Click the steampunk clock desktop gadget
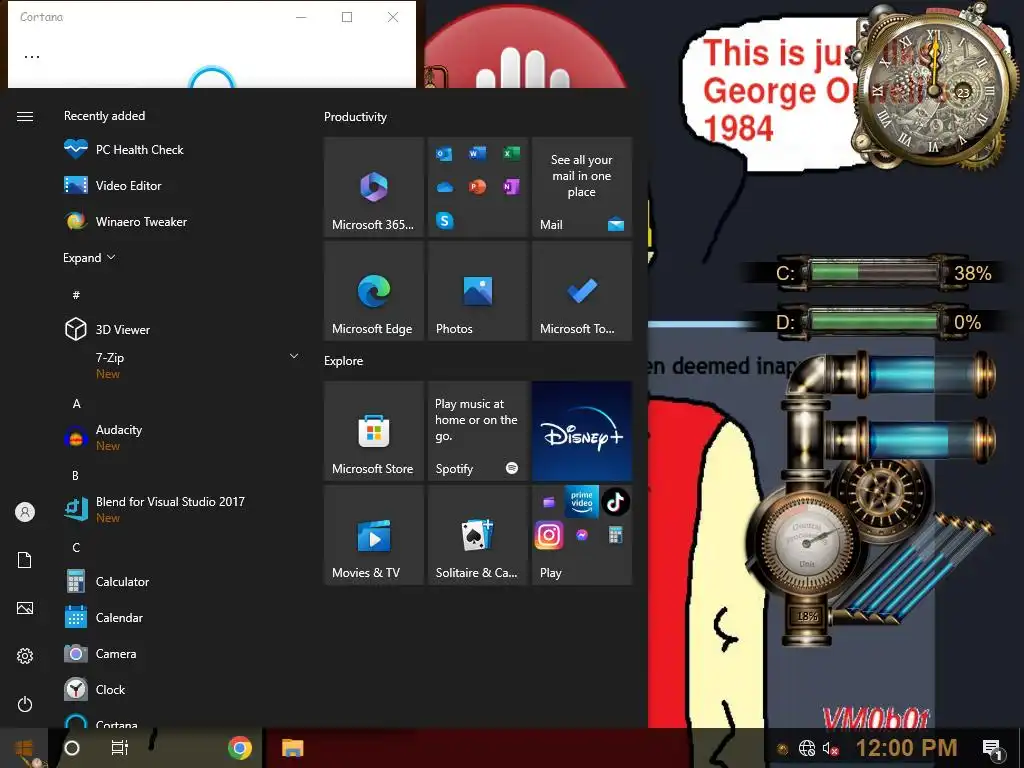The width and height of the screenshot is (1024, 768). [x=934, y=90]
